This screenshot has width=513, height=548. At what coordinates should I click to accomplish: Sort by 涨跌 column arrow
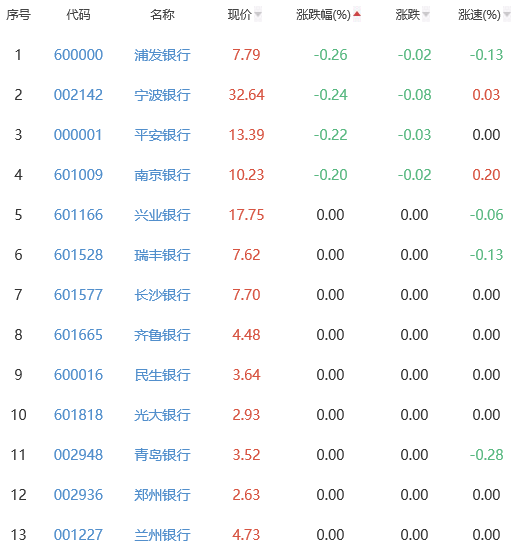(425, 14)
